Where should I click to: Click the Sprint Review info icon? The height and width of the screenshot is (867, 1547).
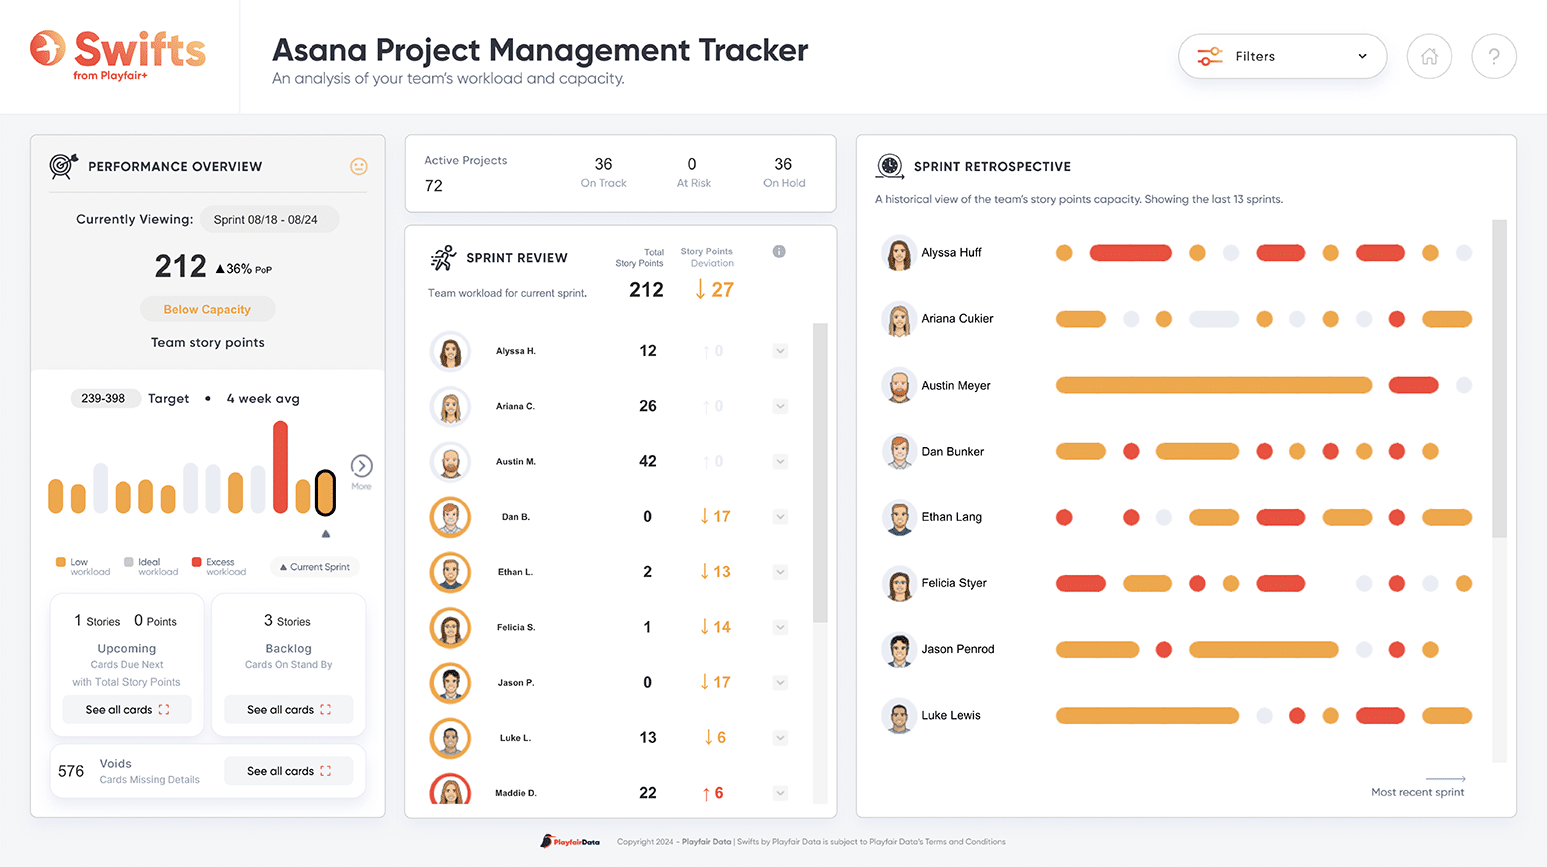pos(779,252)
